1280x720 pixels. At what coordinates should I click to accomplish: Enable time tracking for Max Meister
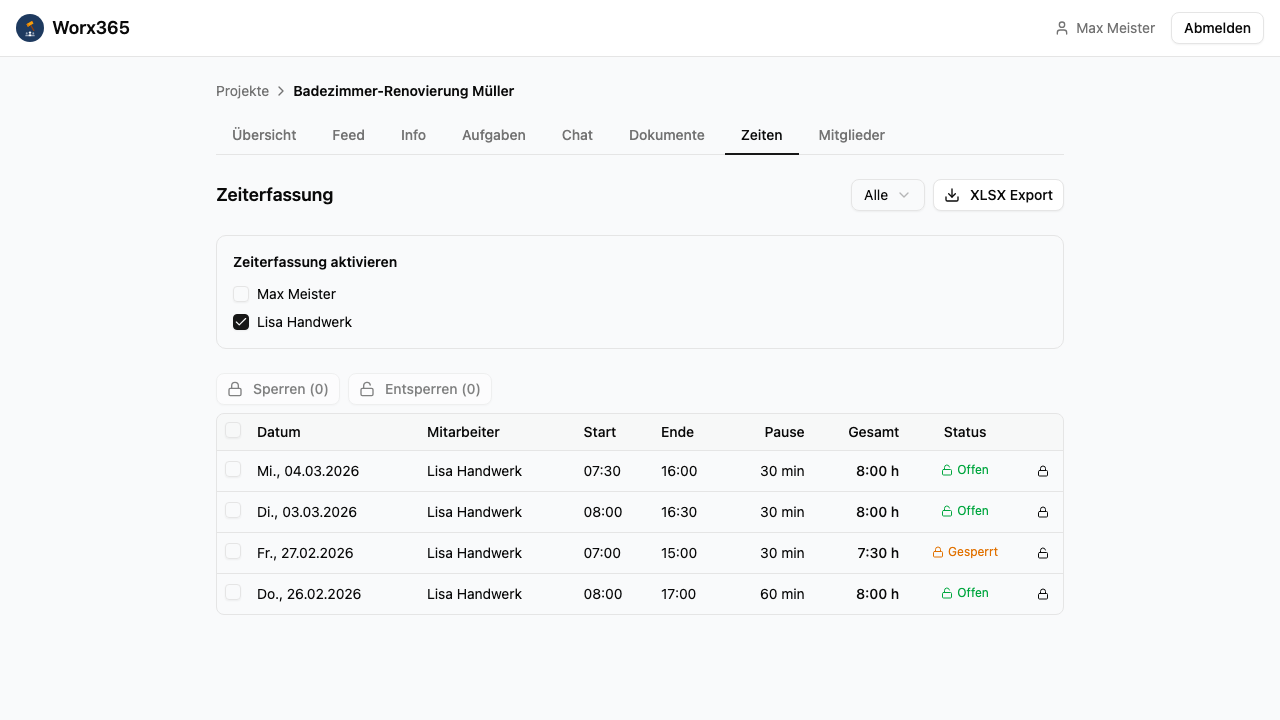click(x=241, y=294)
